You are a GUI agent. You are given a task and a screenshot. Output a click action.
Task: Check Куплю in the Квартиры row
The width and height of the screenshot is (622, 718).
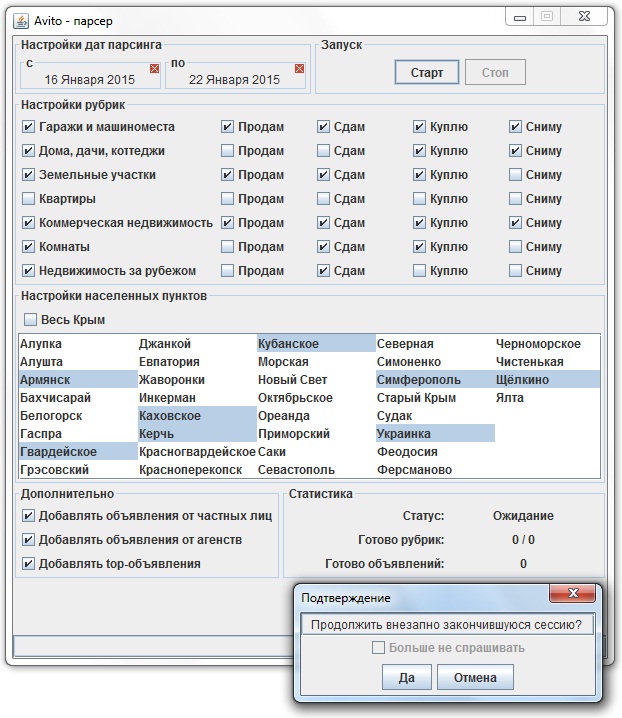click(419, 199)
